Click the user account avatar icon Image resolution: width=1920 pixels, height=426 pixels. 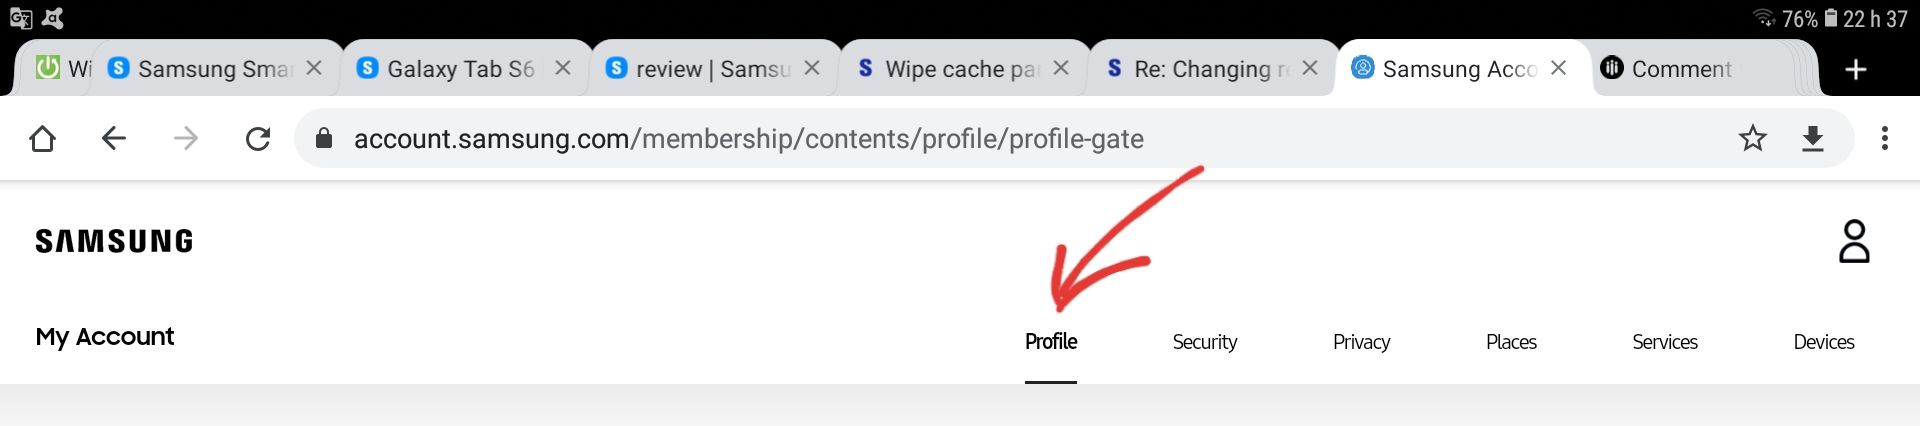(1853, 241)
